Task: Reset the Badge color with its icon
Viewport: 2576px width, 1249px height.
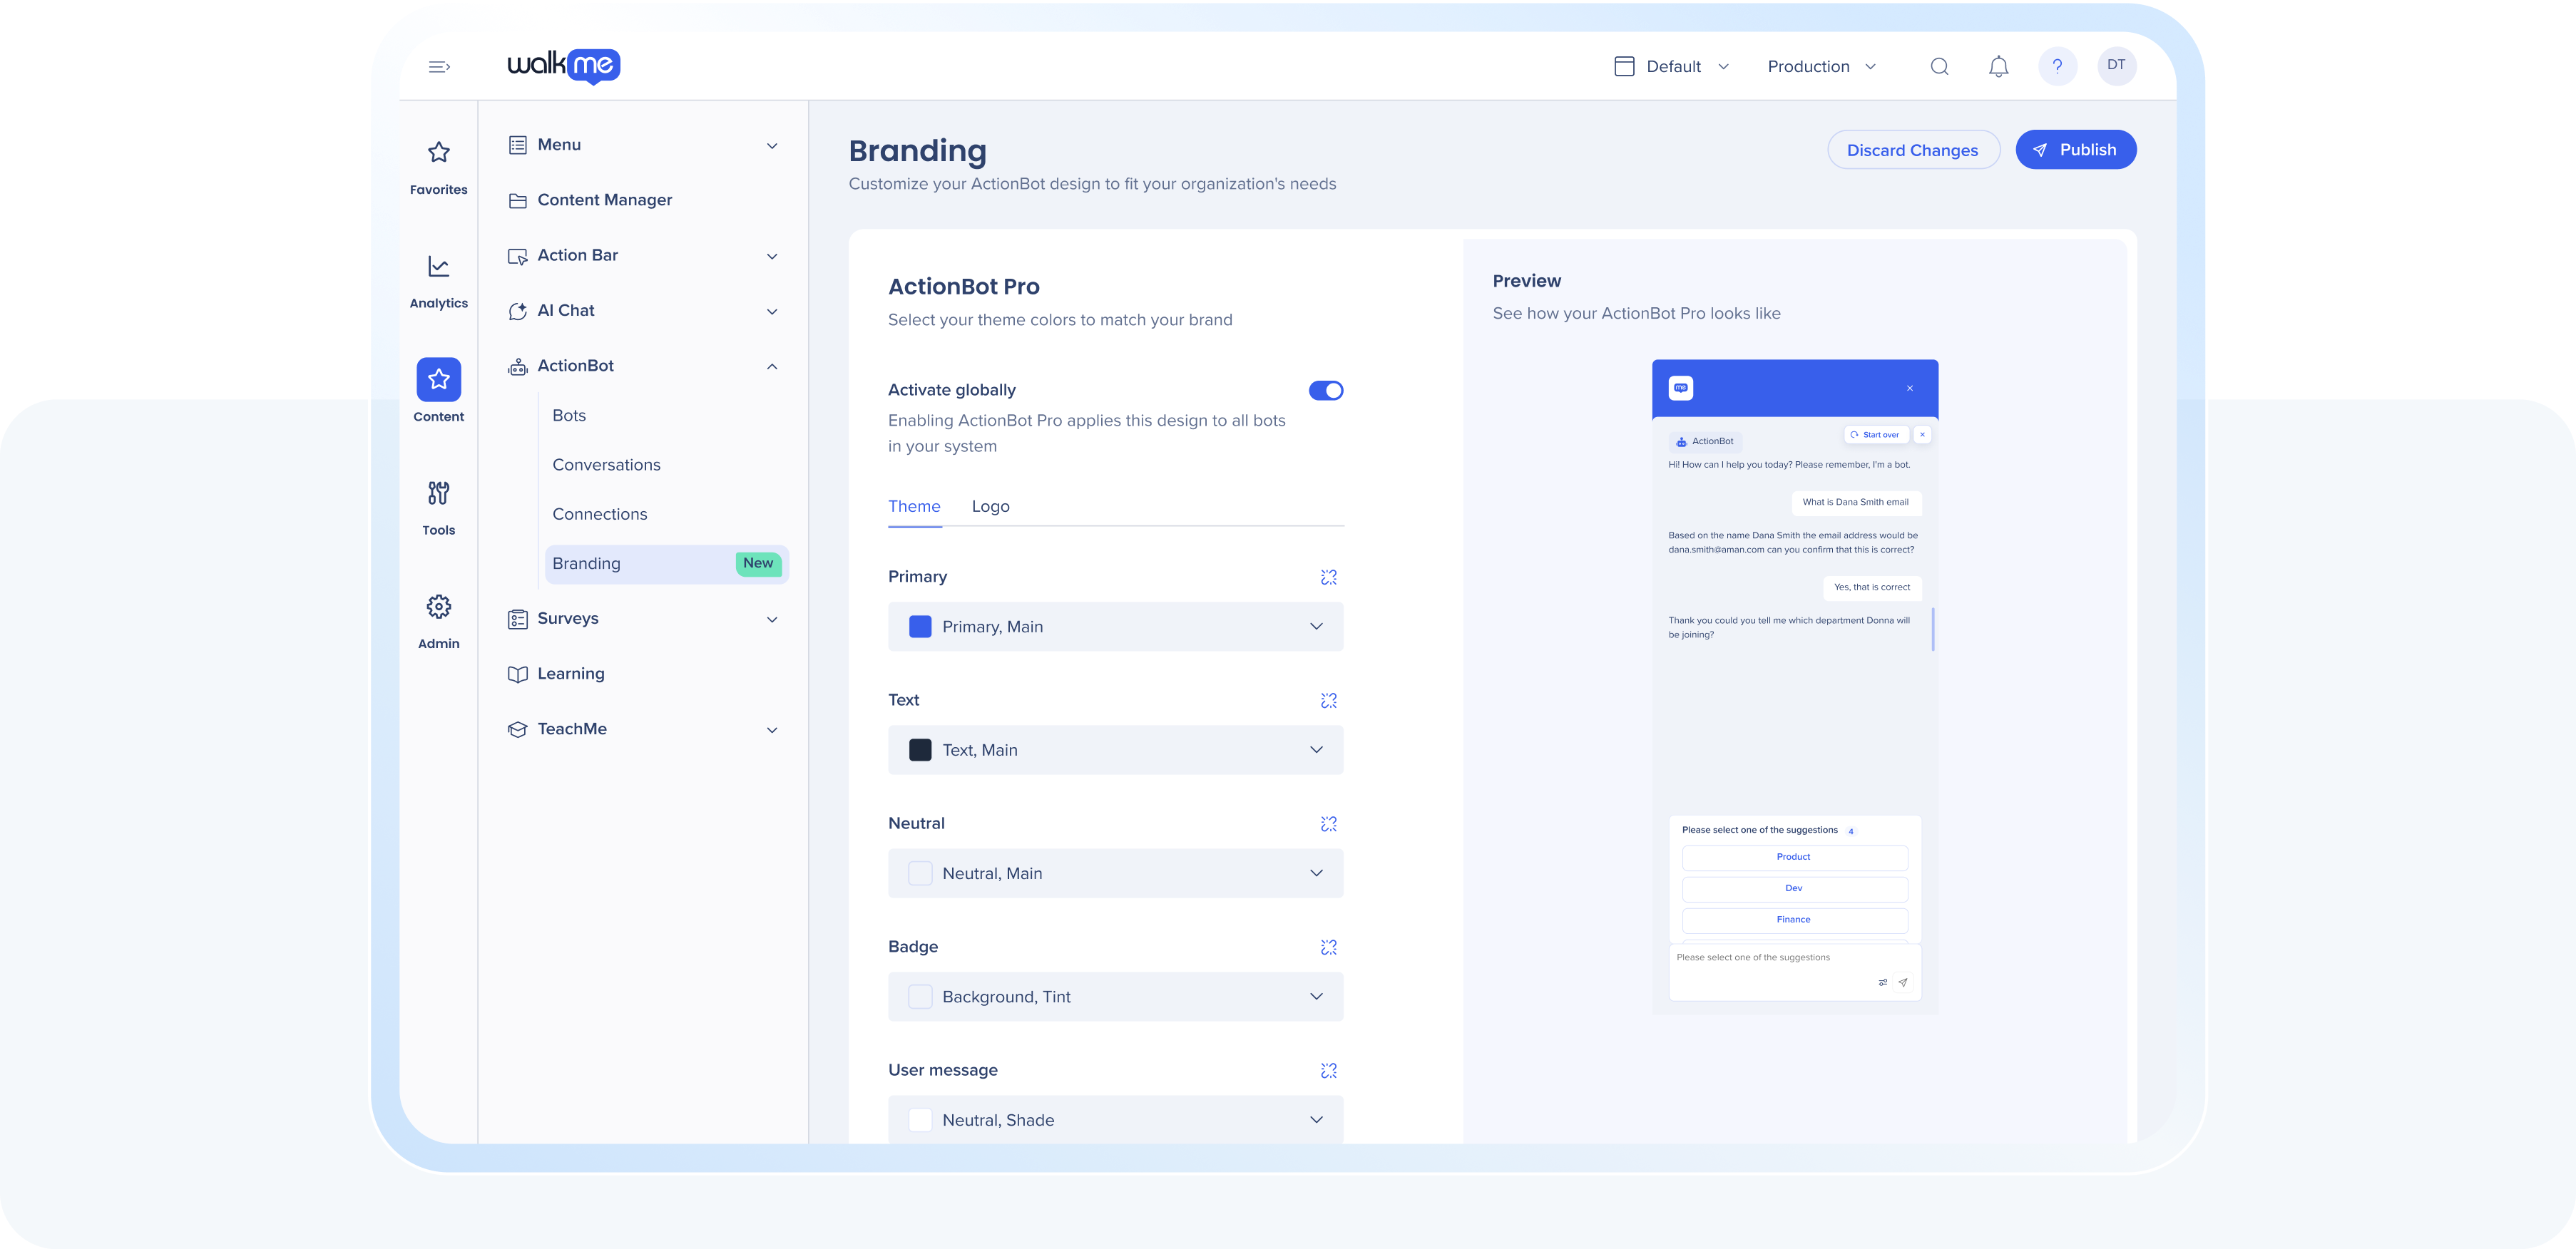Action: tap(1328, 947)
